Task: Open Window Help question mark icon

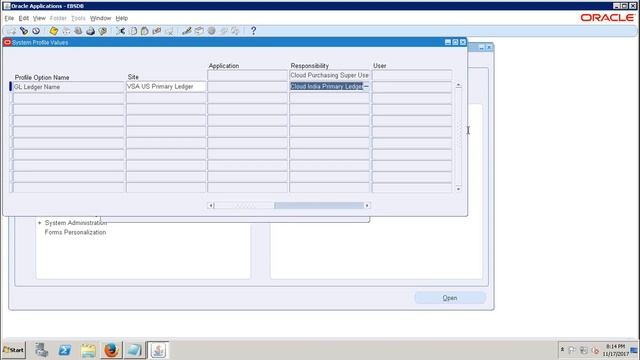Action: (x=253, y=31)
